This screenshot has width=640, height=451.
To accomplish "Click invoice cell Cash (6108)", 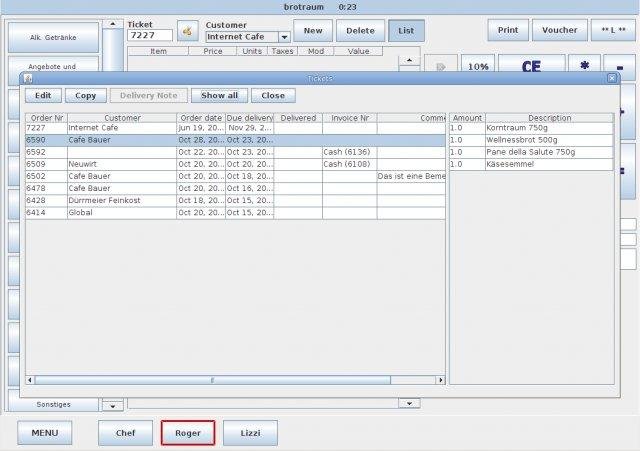I will point(349,164).
